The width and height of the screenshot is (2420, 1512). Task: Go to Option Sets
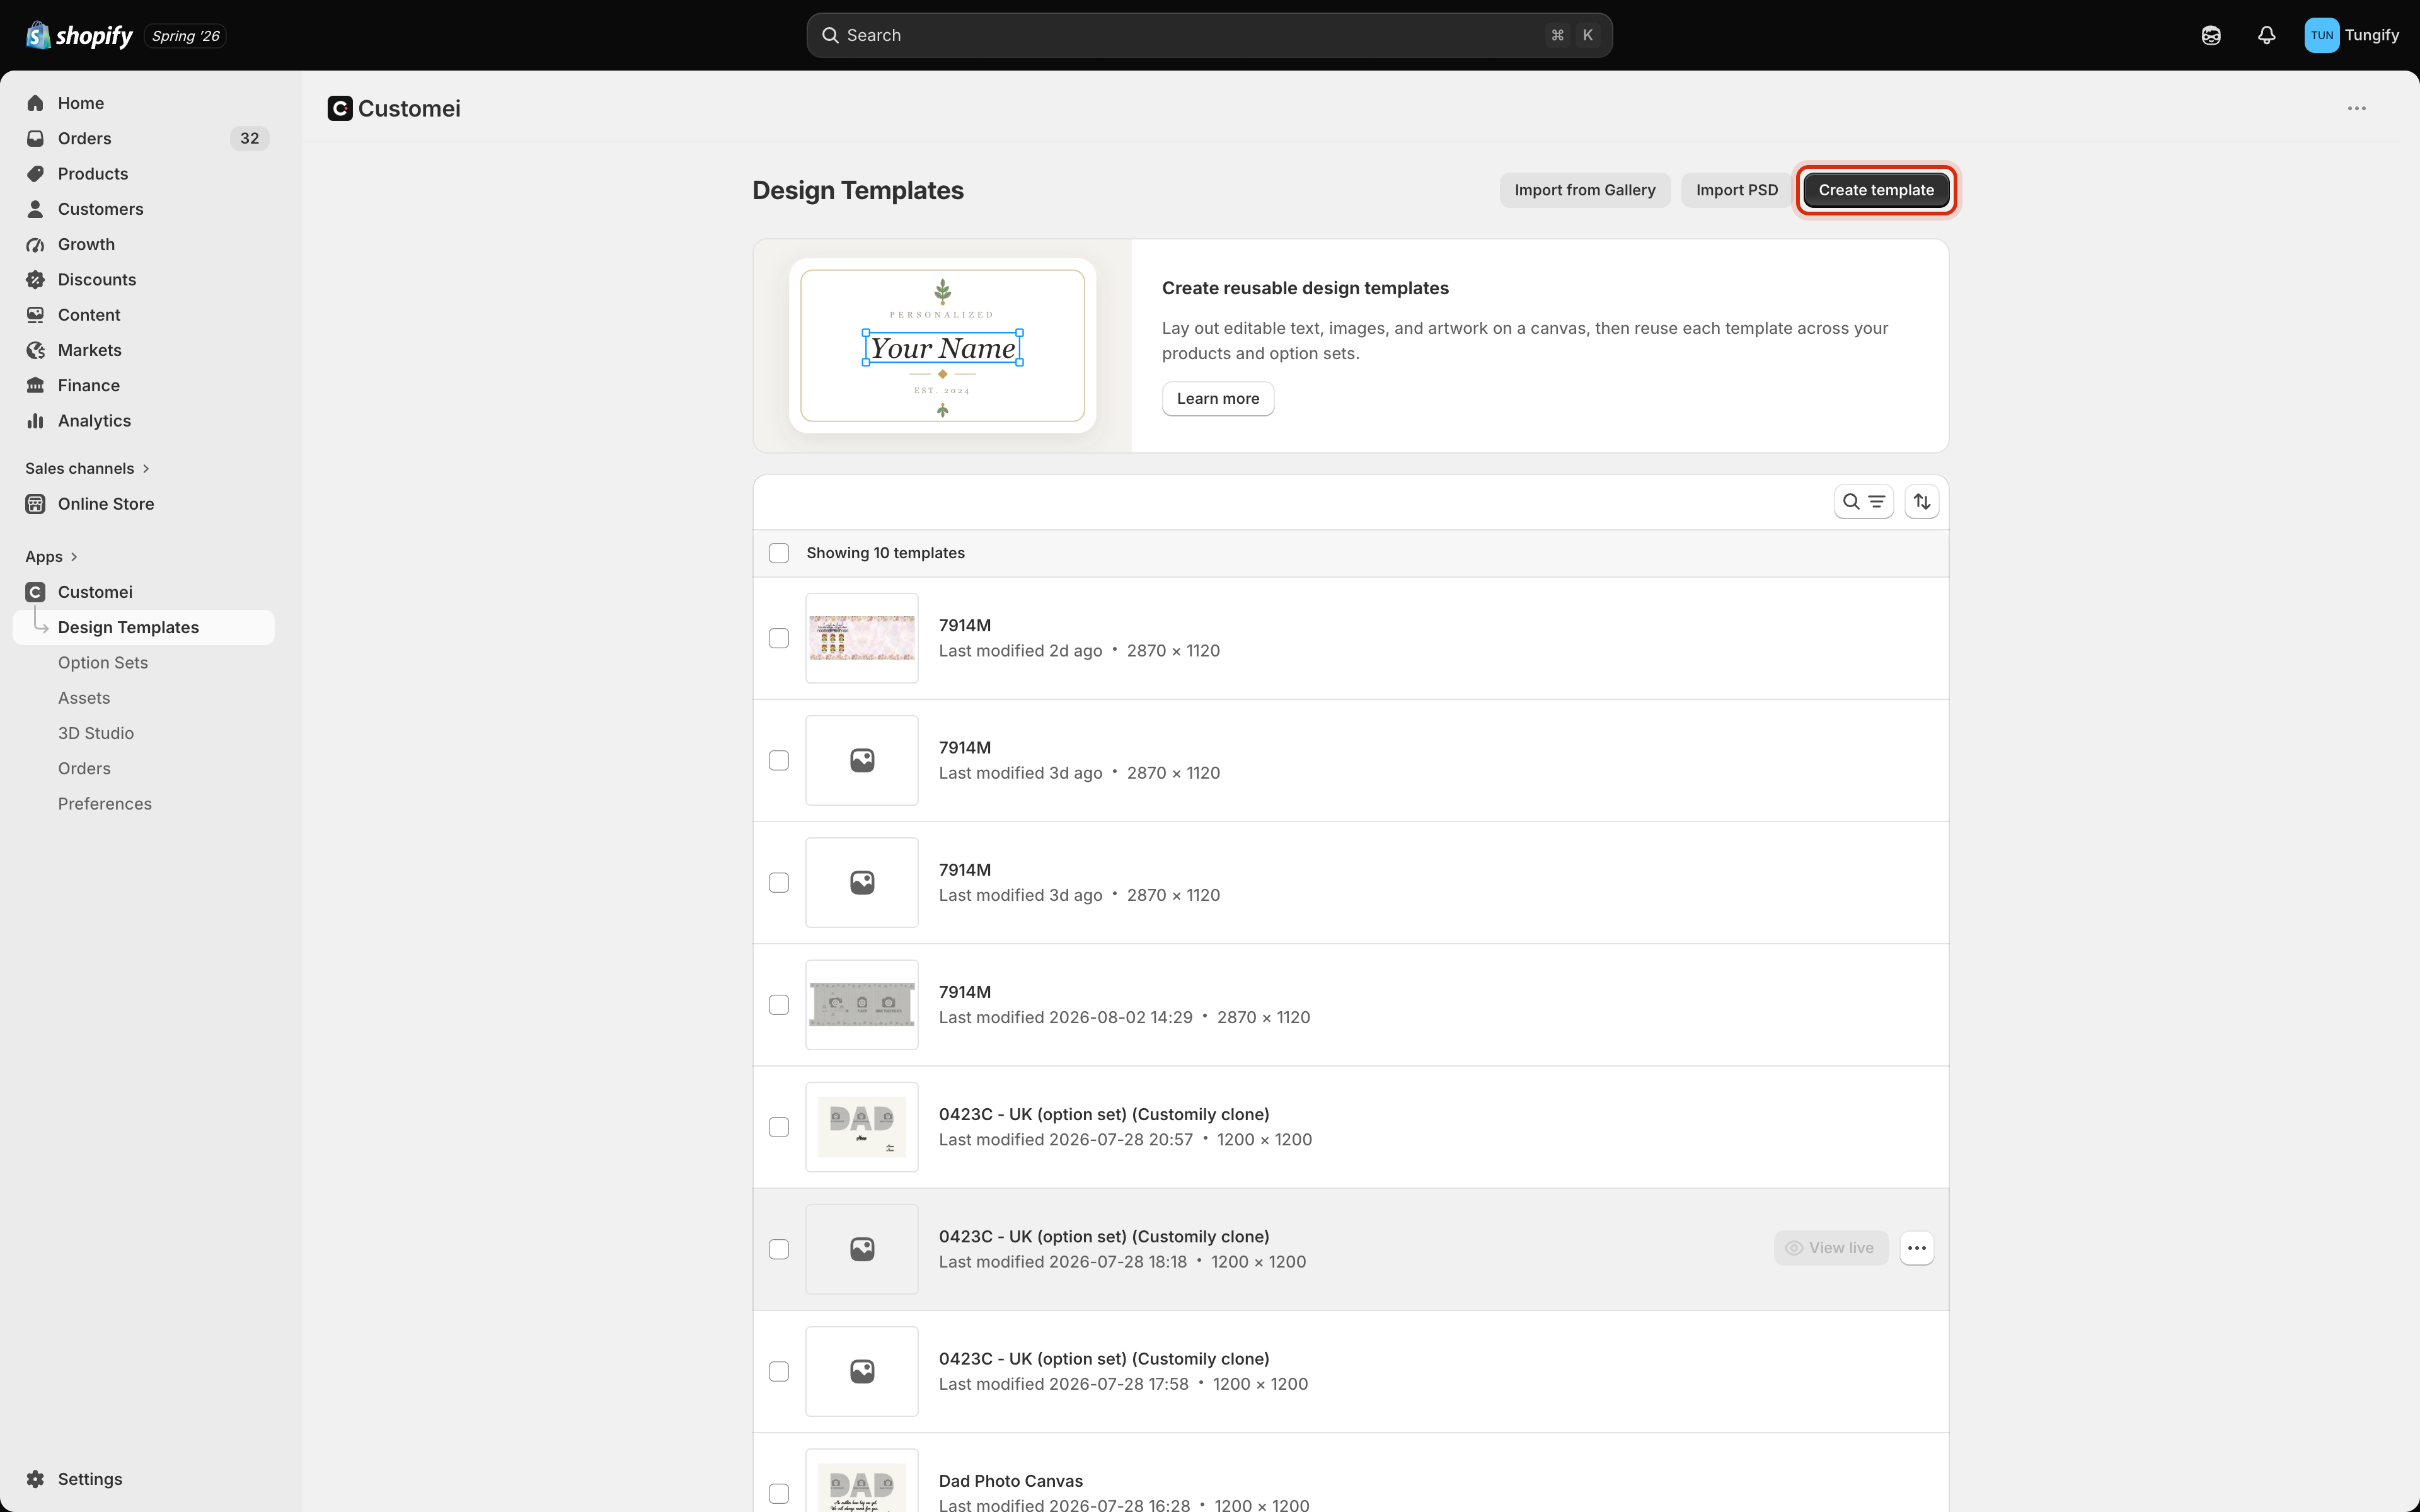point(103,663)
